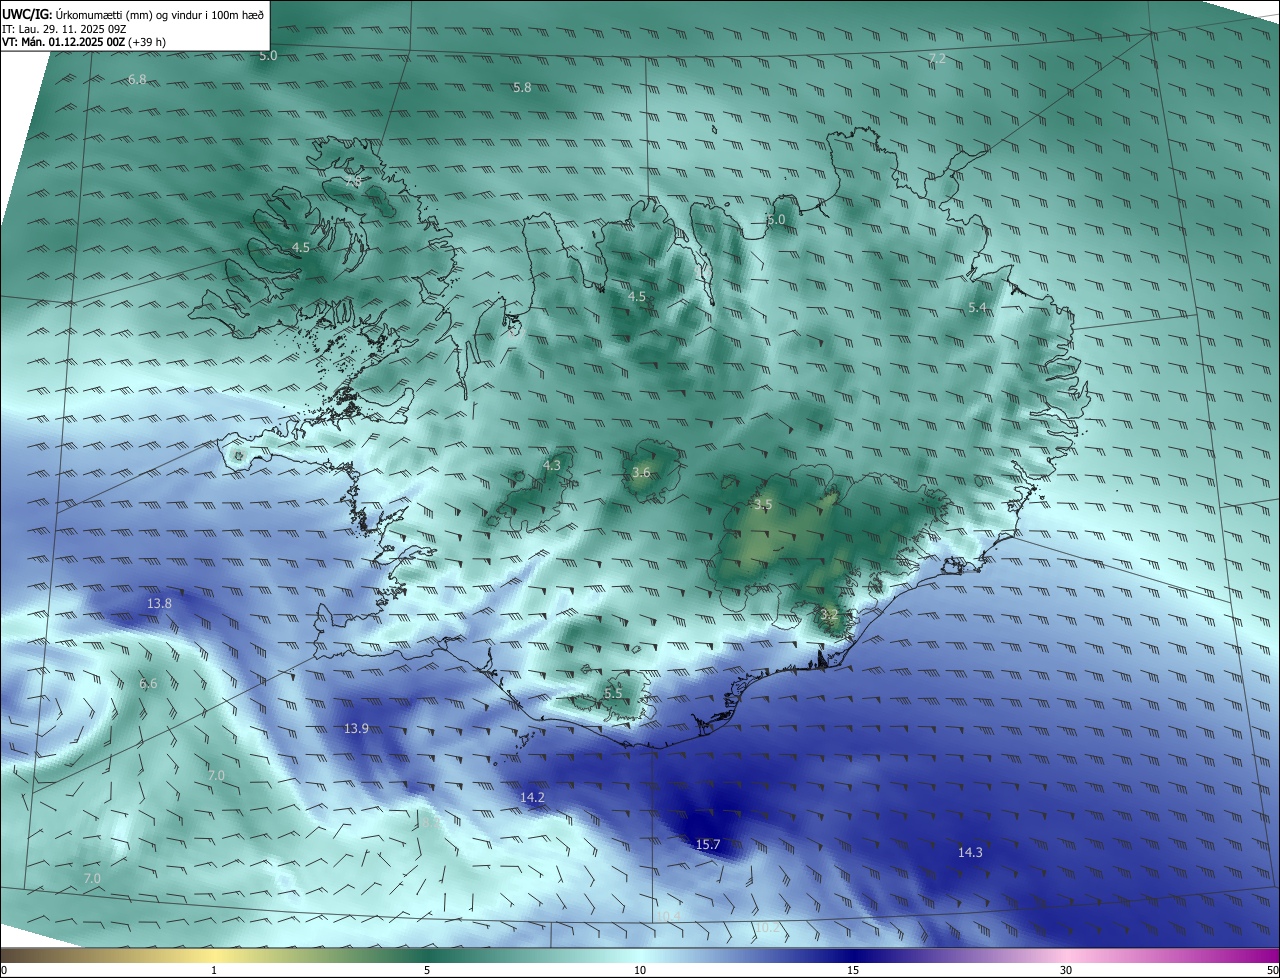The height and width of the screenshot is (978, 1280).
Task: Click the 5.4 value label
Action: click(x=978, y=308)
